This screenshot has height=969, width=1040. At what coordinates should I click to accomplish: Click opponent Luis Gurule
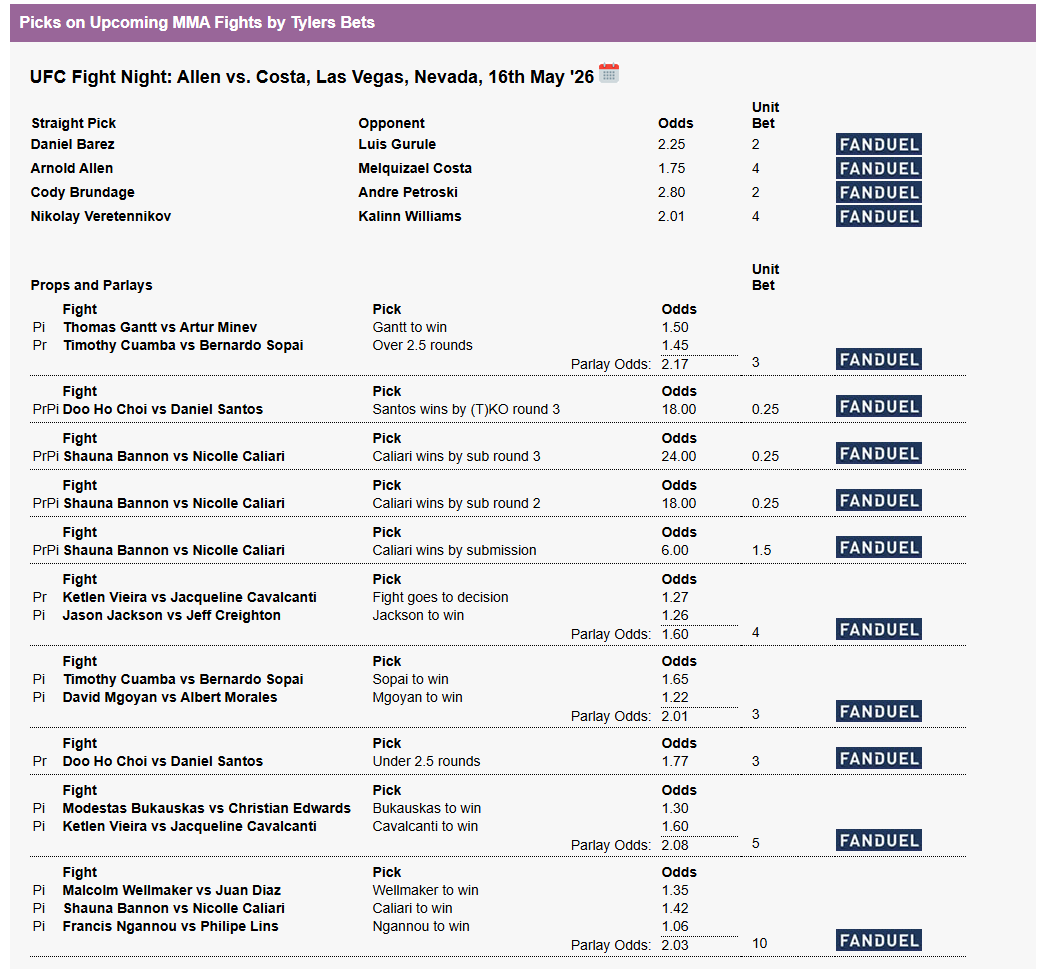pos(397,144)
